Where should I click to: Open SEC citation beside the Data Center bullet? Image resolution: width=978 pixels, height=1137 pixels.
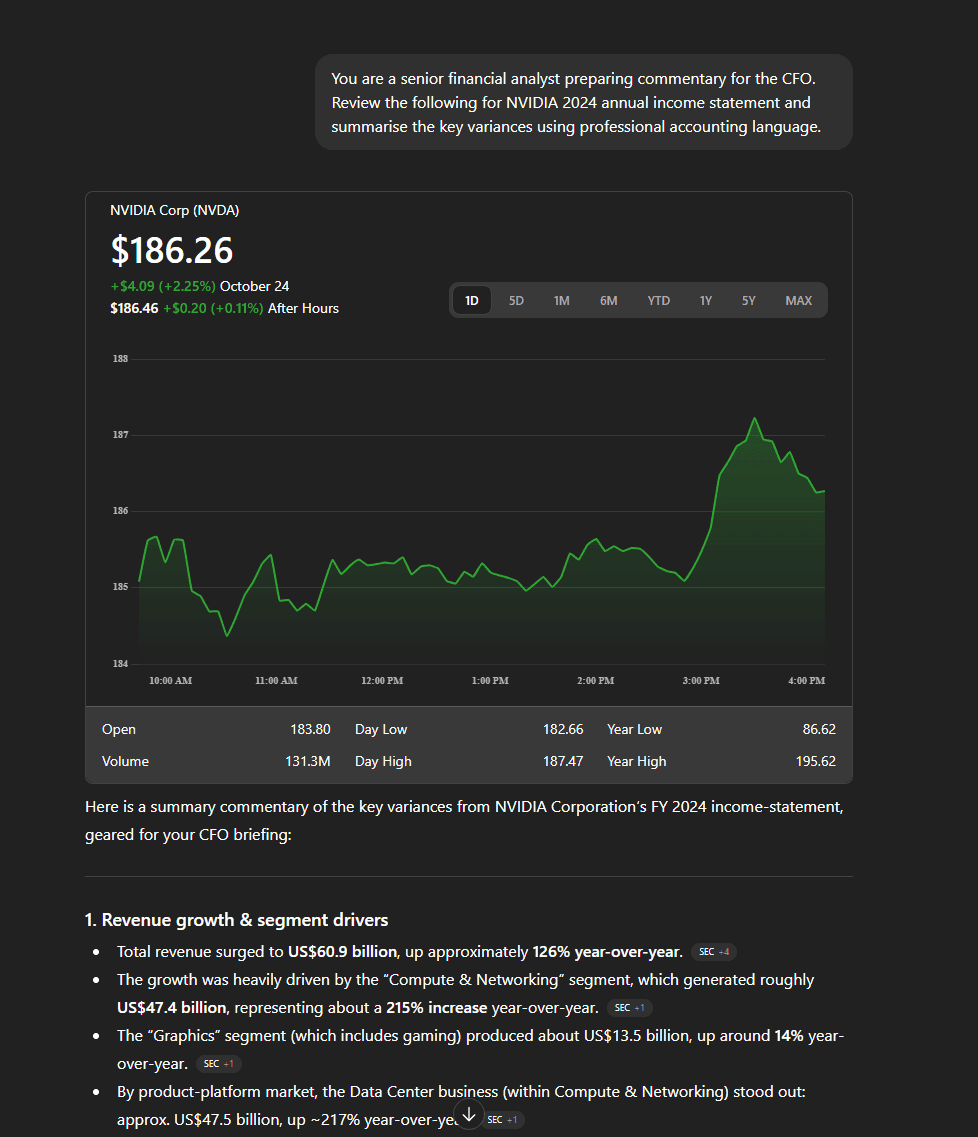pyautogui.click(x=502, y=1120)
